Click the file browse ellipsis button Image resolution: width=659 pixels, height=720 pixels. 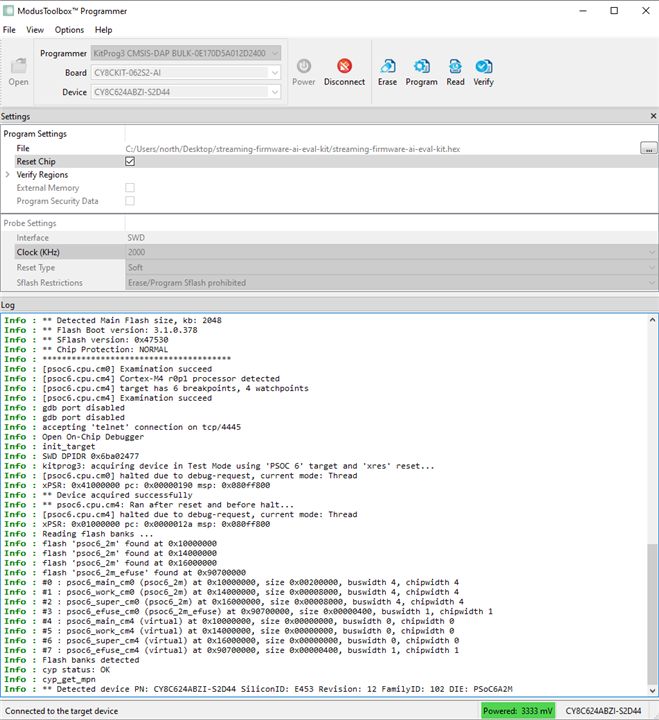pyautogui.click(x=648, y=148)
